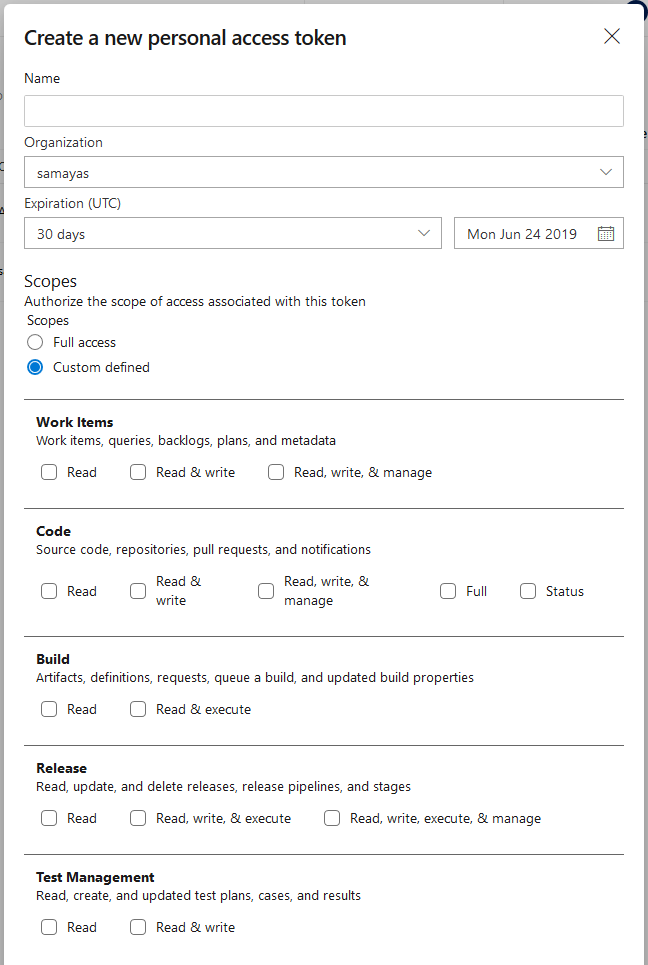648x965 pixels.
Task: Select the Full access radio button
Action: tap(35, 342)
